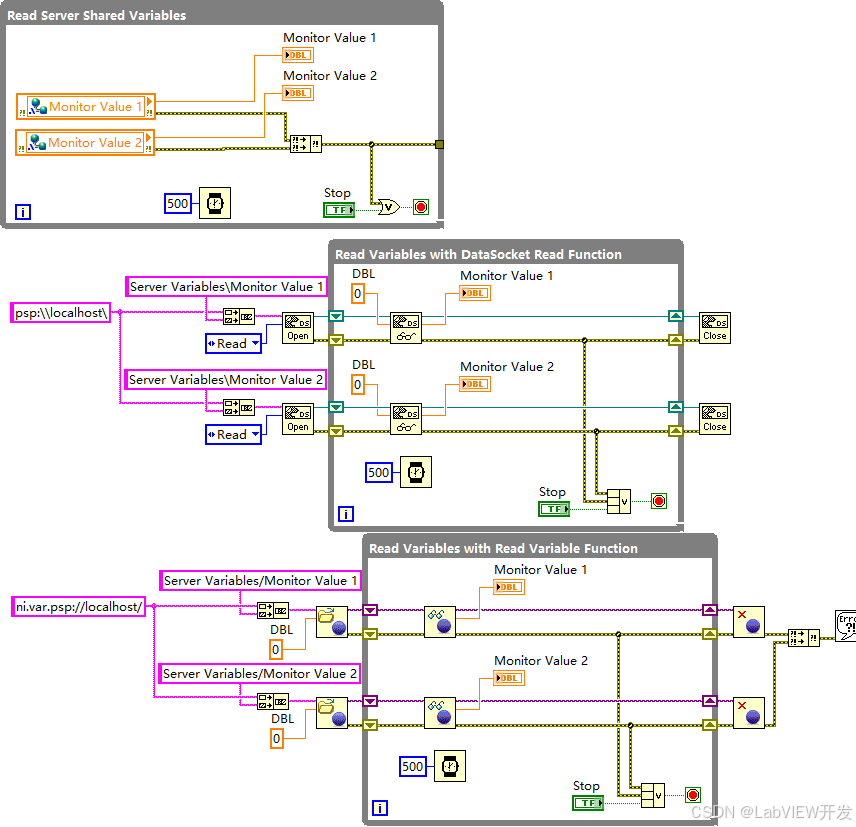Select Read Variable node for Monitor Value 2

[x=439, y=713]
